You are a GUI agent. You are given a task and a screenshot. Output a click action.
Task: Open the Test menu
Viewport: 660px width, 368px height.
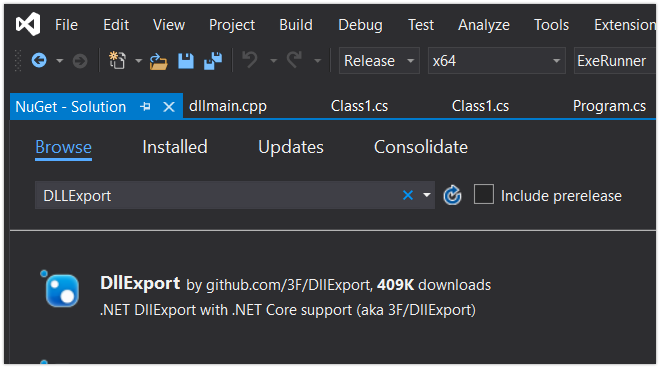click(420, 25)
